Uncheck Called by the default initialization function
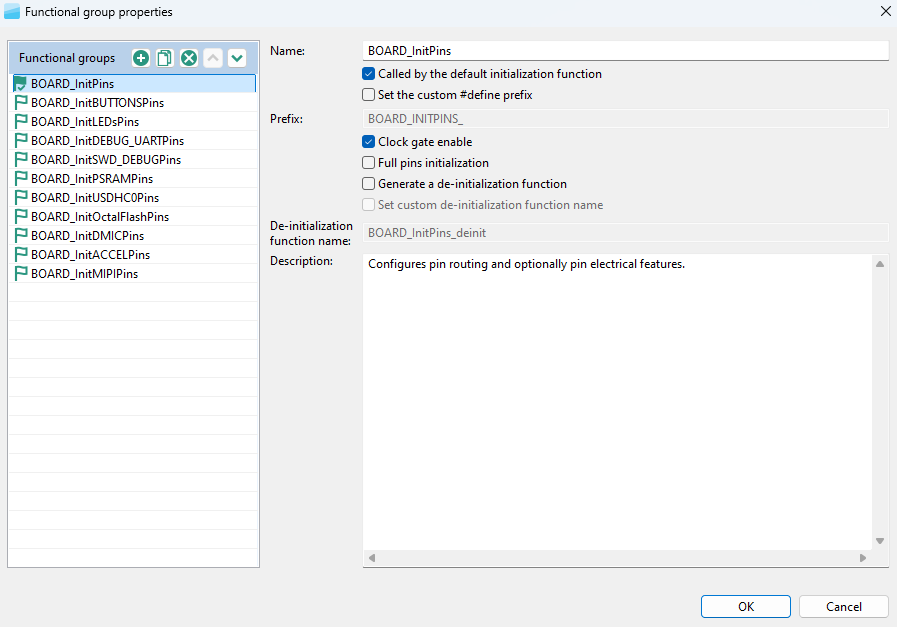This screenshot has height=627, width=897. pyautogui.click(x=368, y=74)
